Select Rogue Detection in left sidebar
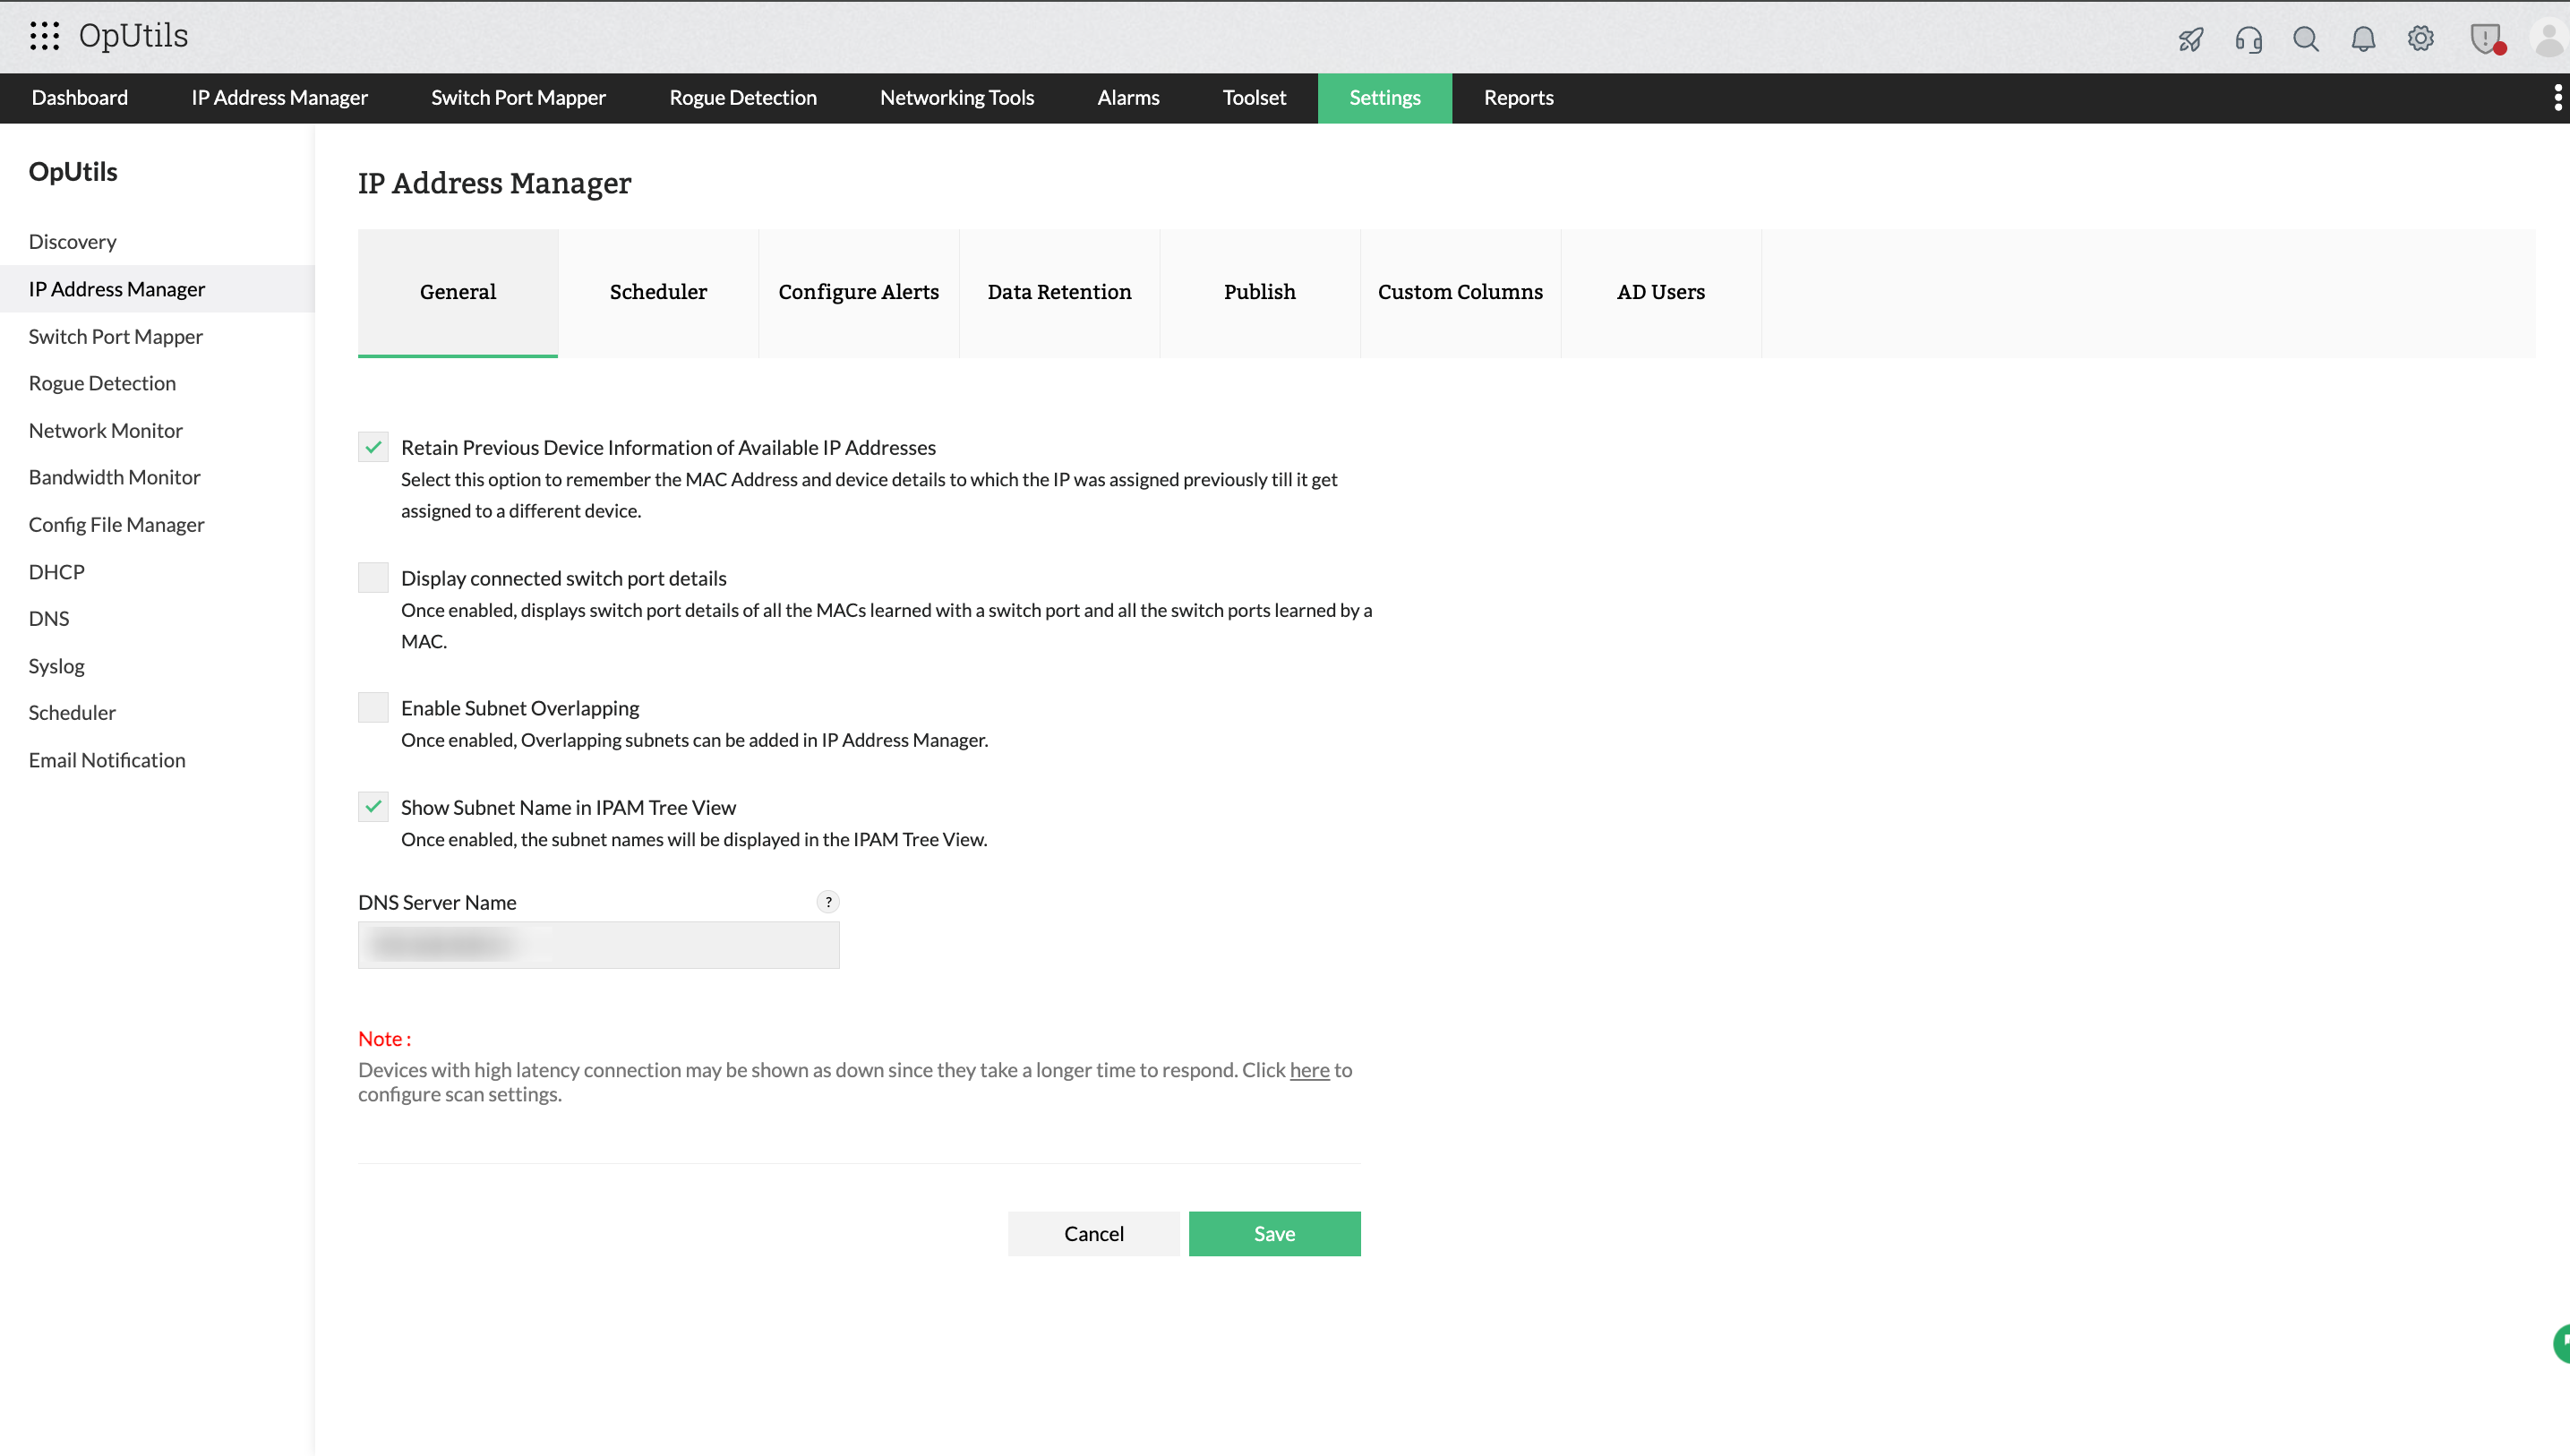The height and width of the screenshot is (1456, 2570). click(x=102, y=383)
